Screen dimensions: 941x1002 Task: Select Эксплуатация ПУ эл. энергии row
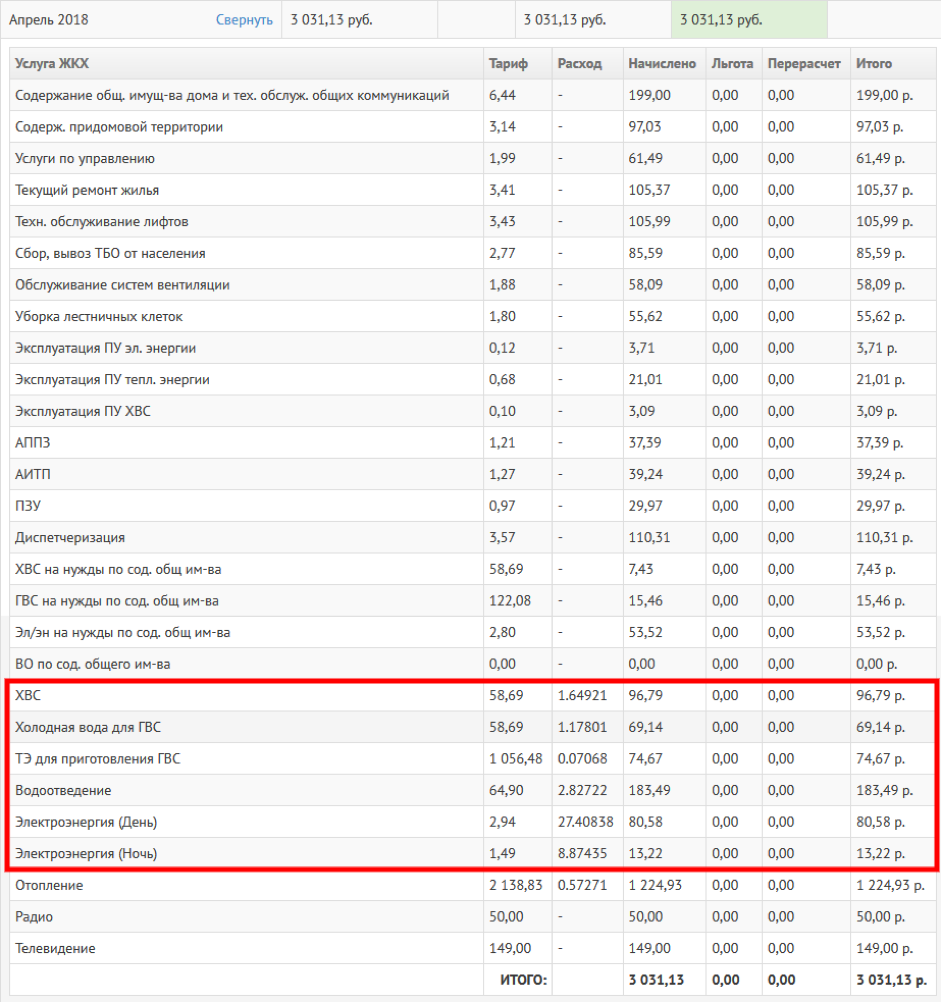[473, 348]
